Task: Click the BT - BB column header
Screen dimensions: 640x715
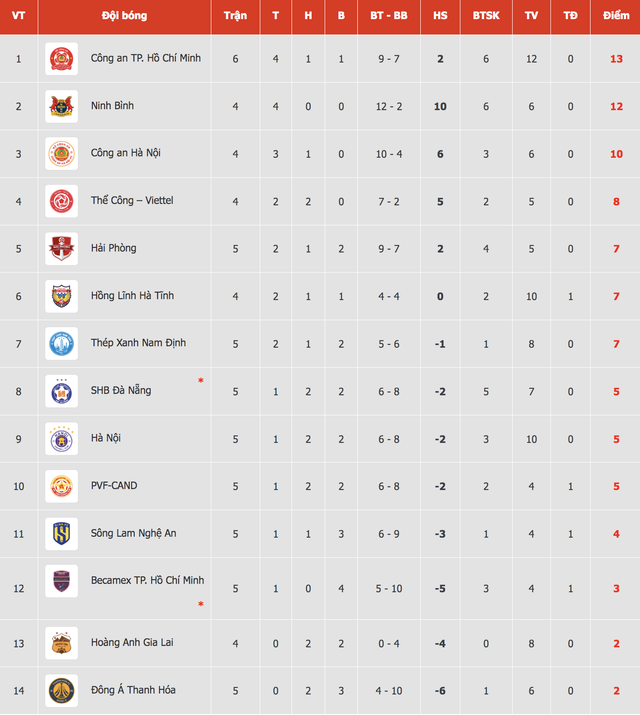Action: point(388,16)
